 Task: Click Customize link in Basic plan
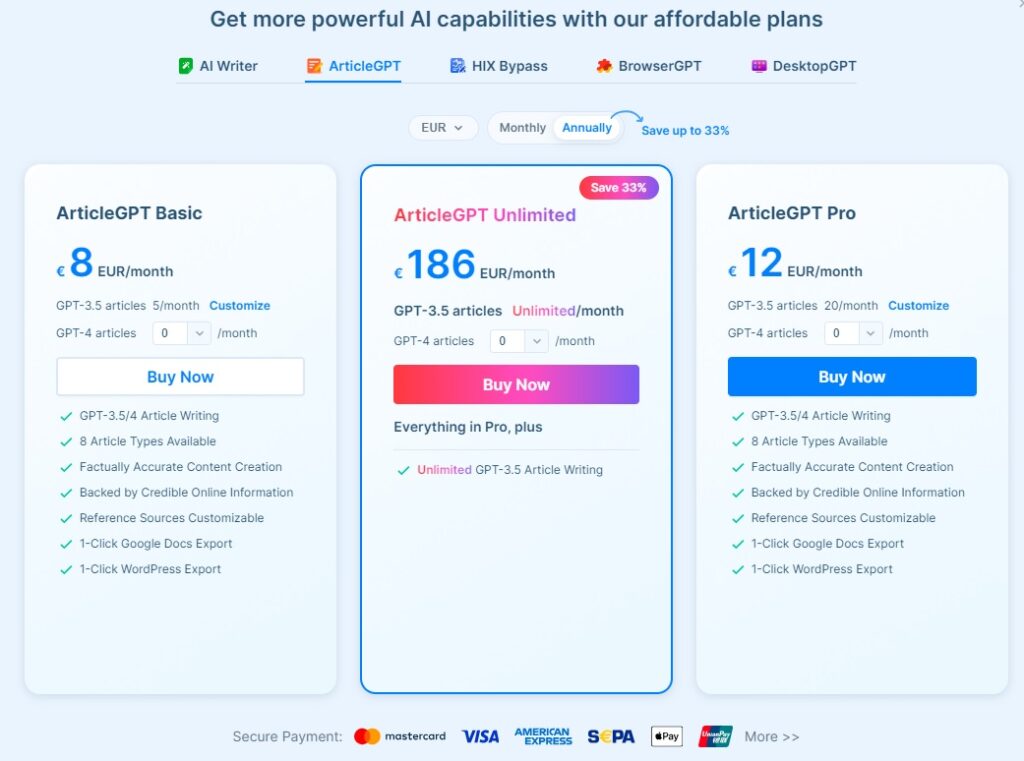coord(240,306)
